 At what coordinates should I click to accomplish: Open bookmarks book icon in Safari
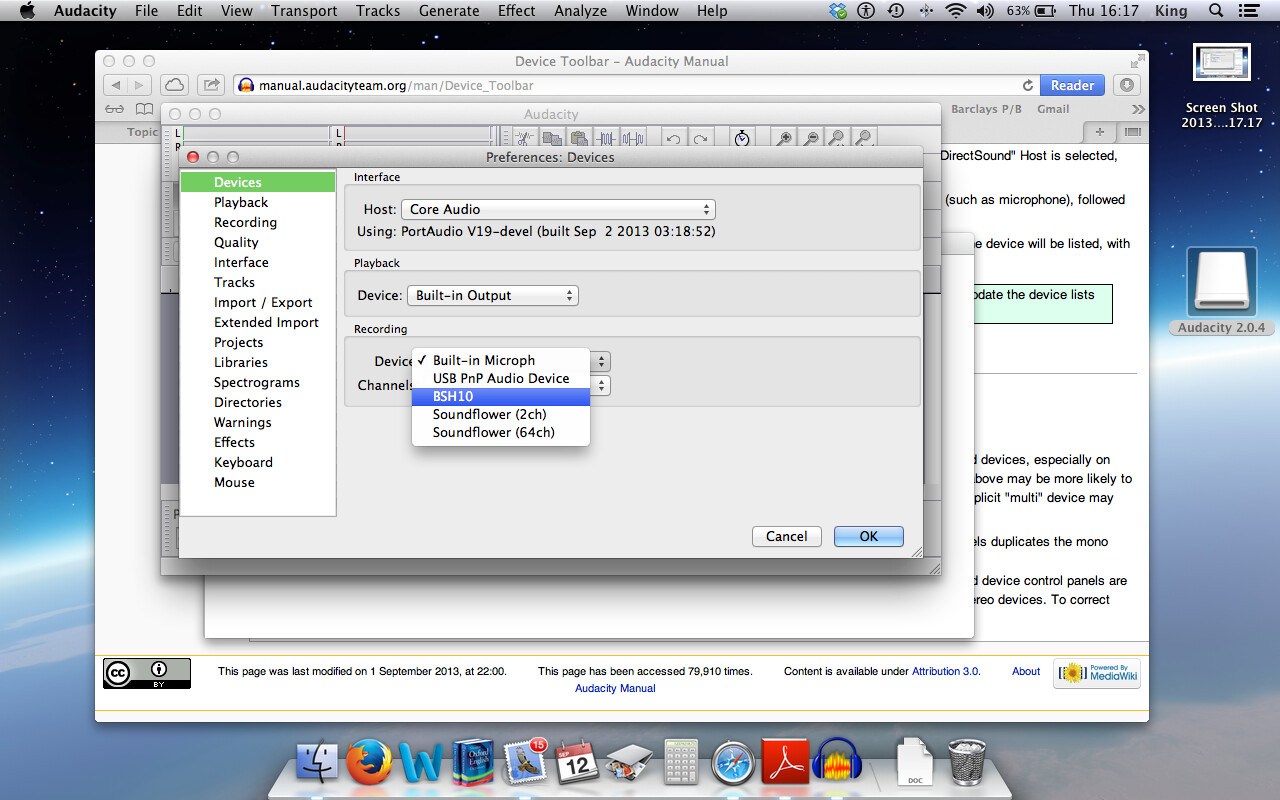coord(146,109)
